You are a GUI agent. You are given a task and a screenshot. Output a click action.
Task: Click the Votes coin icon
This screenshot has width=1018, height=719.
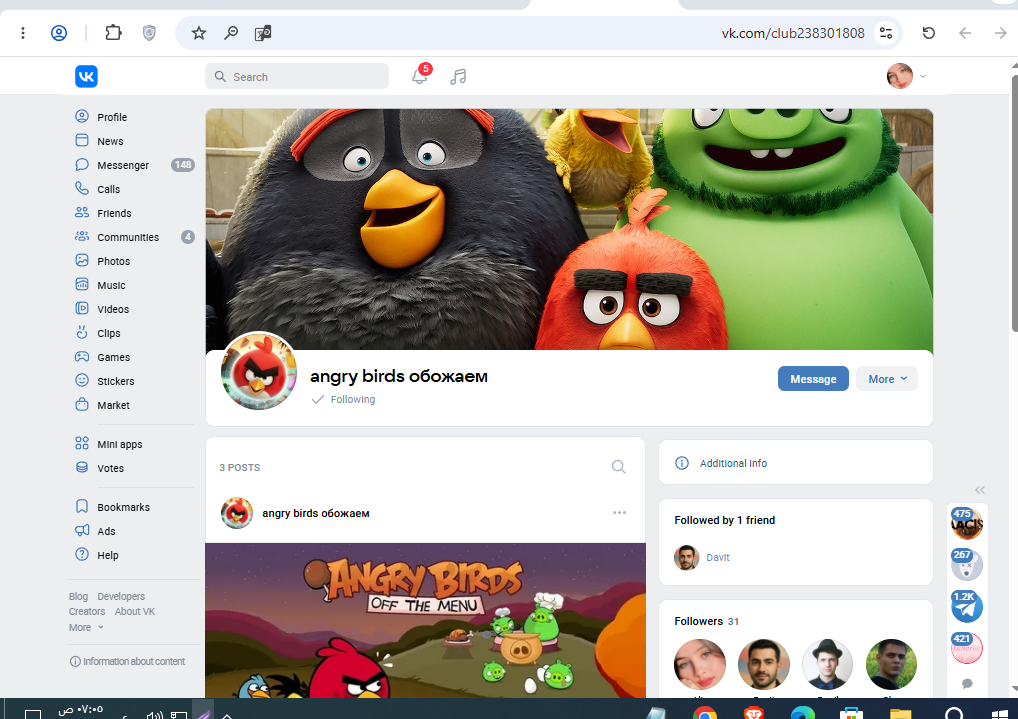(82, 468)
